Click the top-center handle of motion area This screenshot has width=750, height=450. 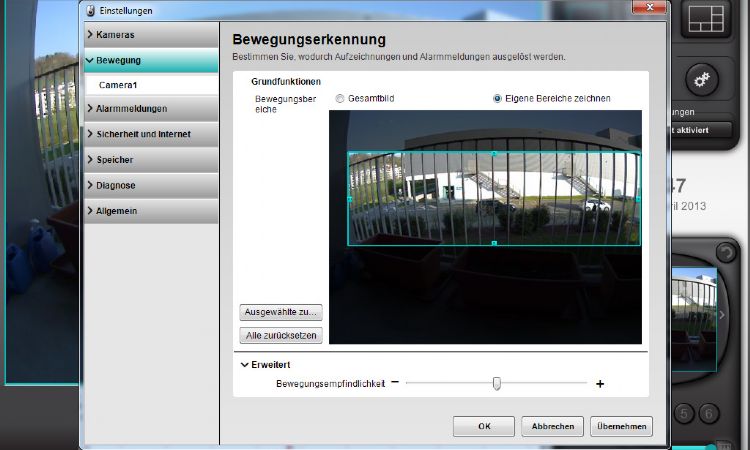[x=494, y=153]
